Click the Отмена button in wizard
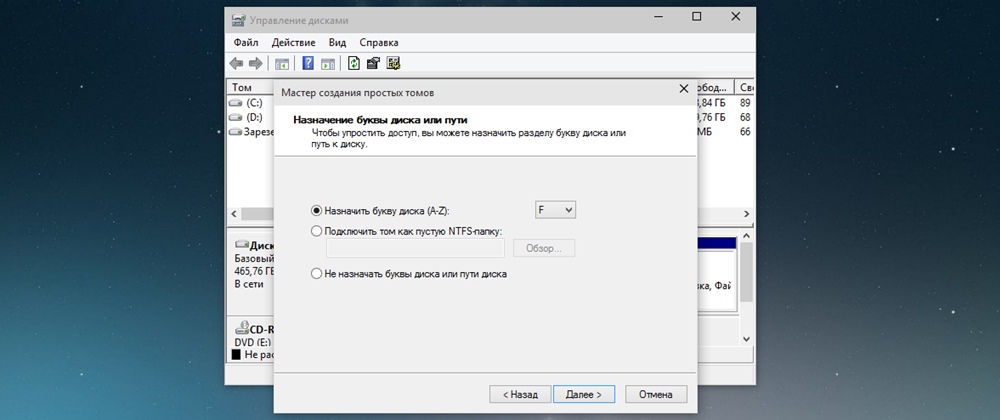The height and width of the screenshot is (420, 1000). pos(656,394)
